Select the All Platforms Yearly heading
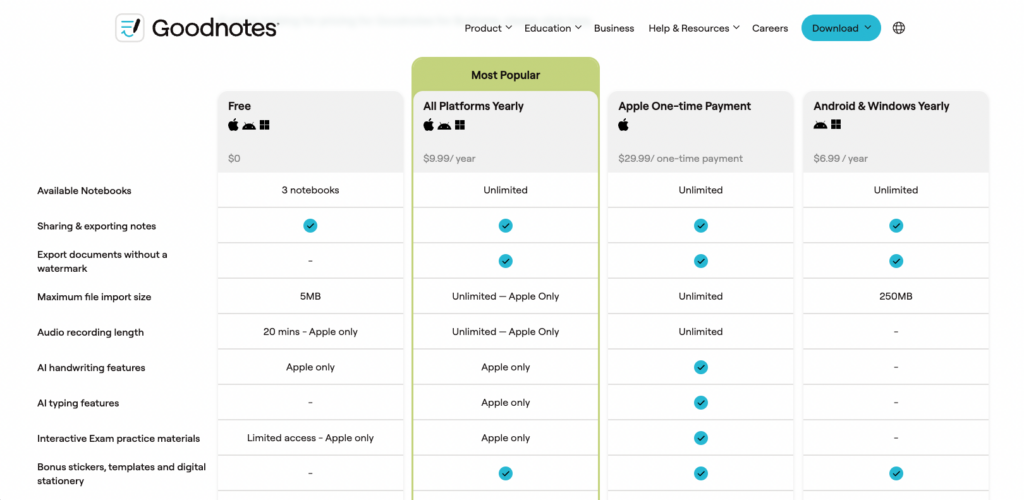The height and width of the screenshot is (500, 1024). tap(473, 106)
